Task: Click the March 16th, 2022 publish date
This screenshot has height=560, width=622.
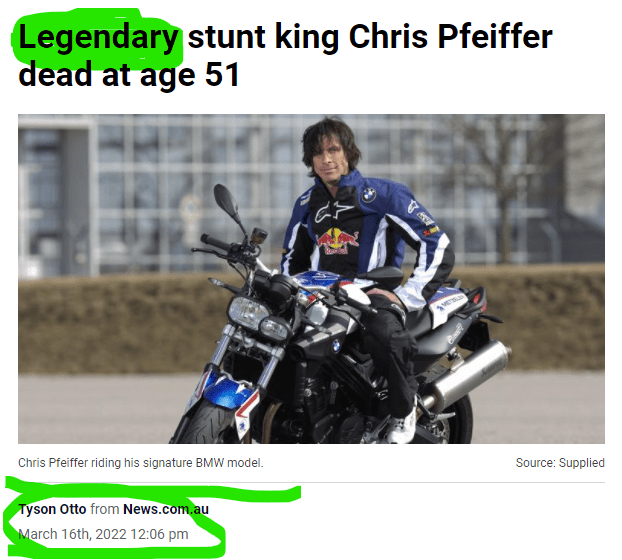Action: coord(103,534)
